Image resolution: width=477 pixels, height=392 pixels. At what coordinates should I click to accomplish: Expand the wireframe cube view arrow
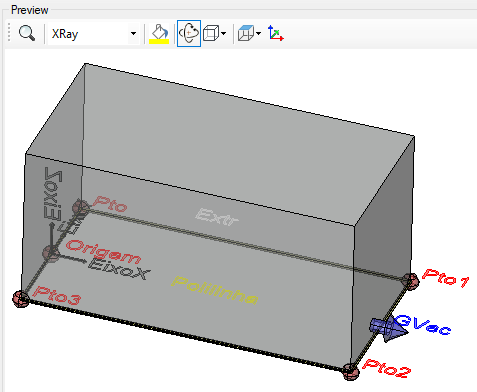(223, 33)
